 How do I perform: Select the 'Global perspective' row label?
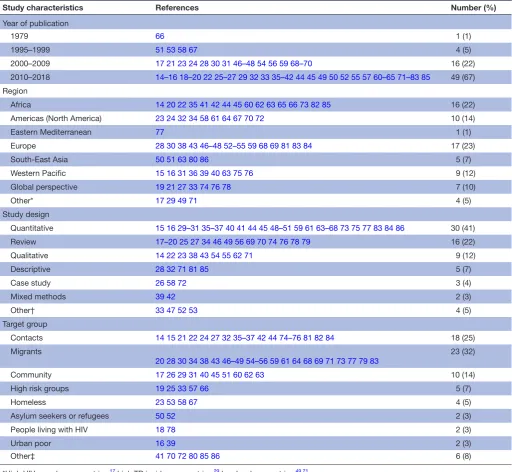tap(44, 187)
